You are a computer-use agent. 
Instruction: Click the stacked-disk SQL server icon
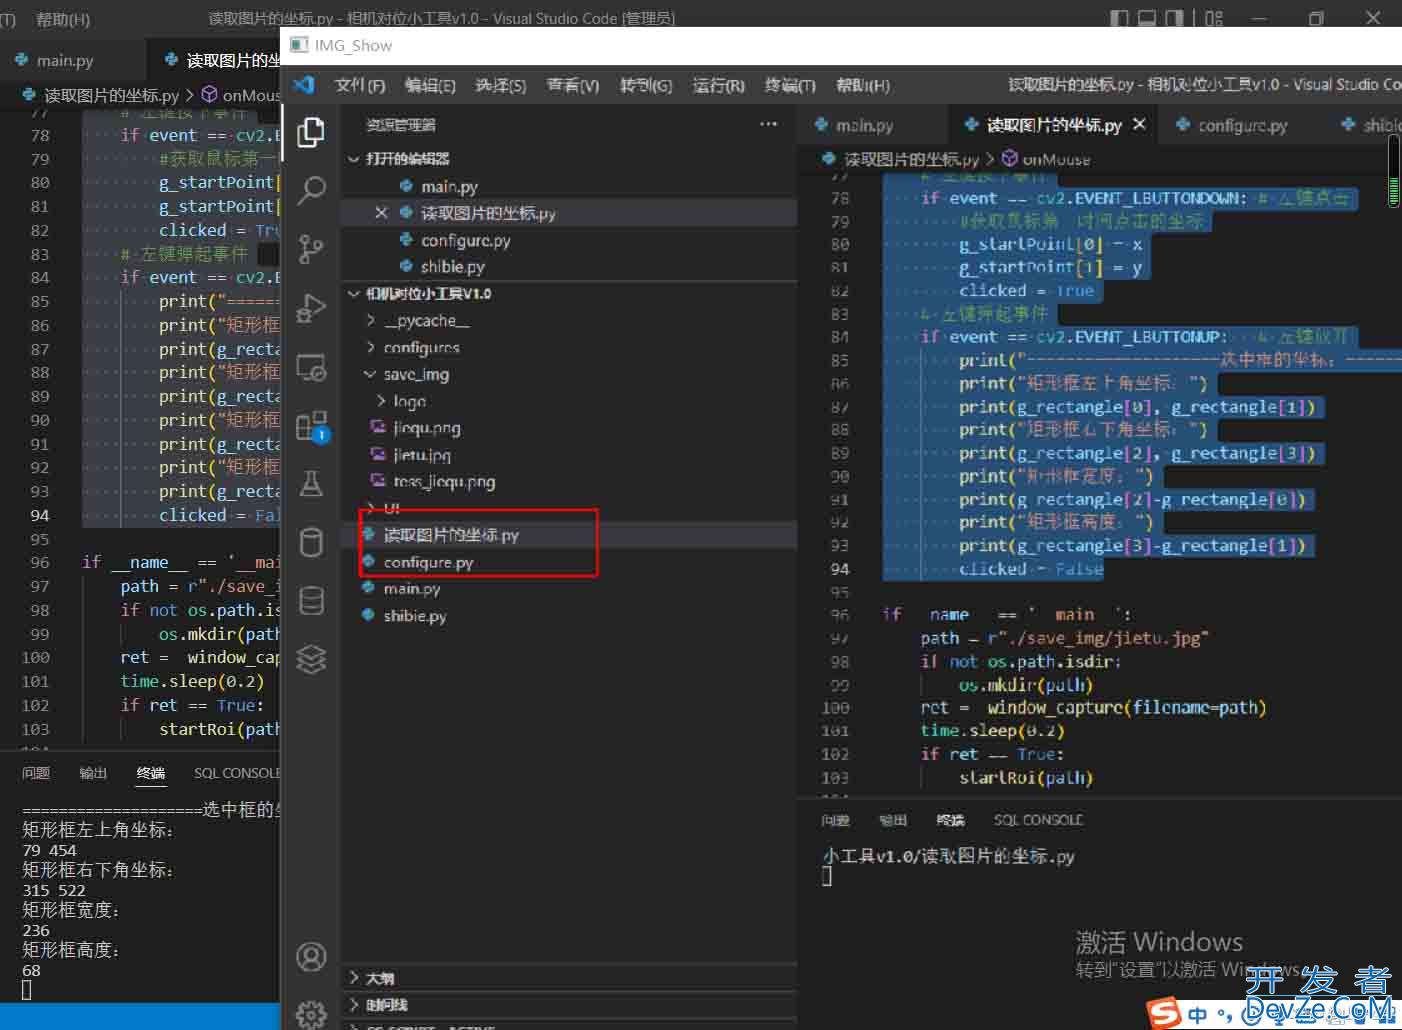point(311,600)
